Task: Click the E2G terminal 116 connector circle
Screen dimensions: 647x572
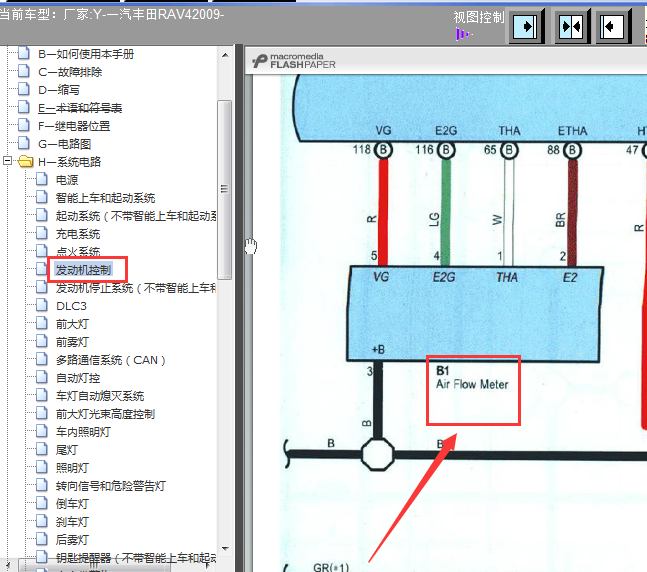Action: click(446, 150)
